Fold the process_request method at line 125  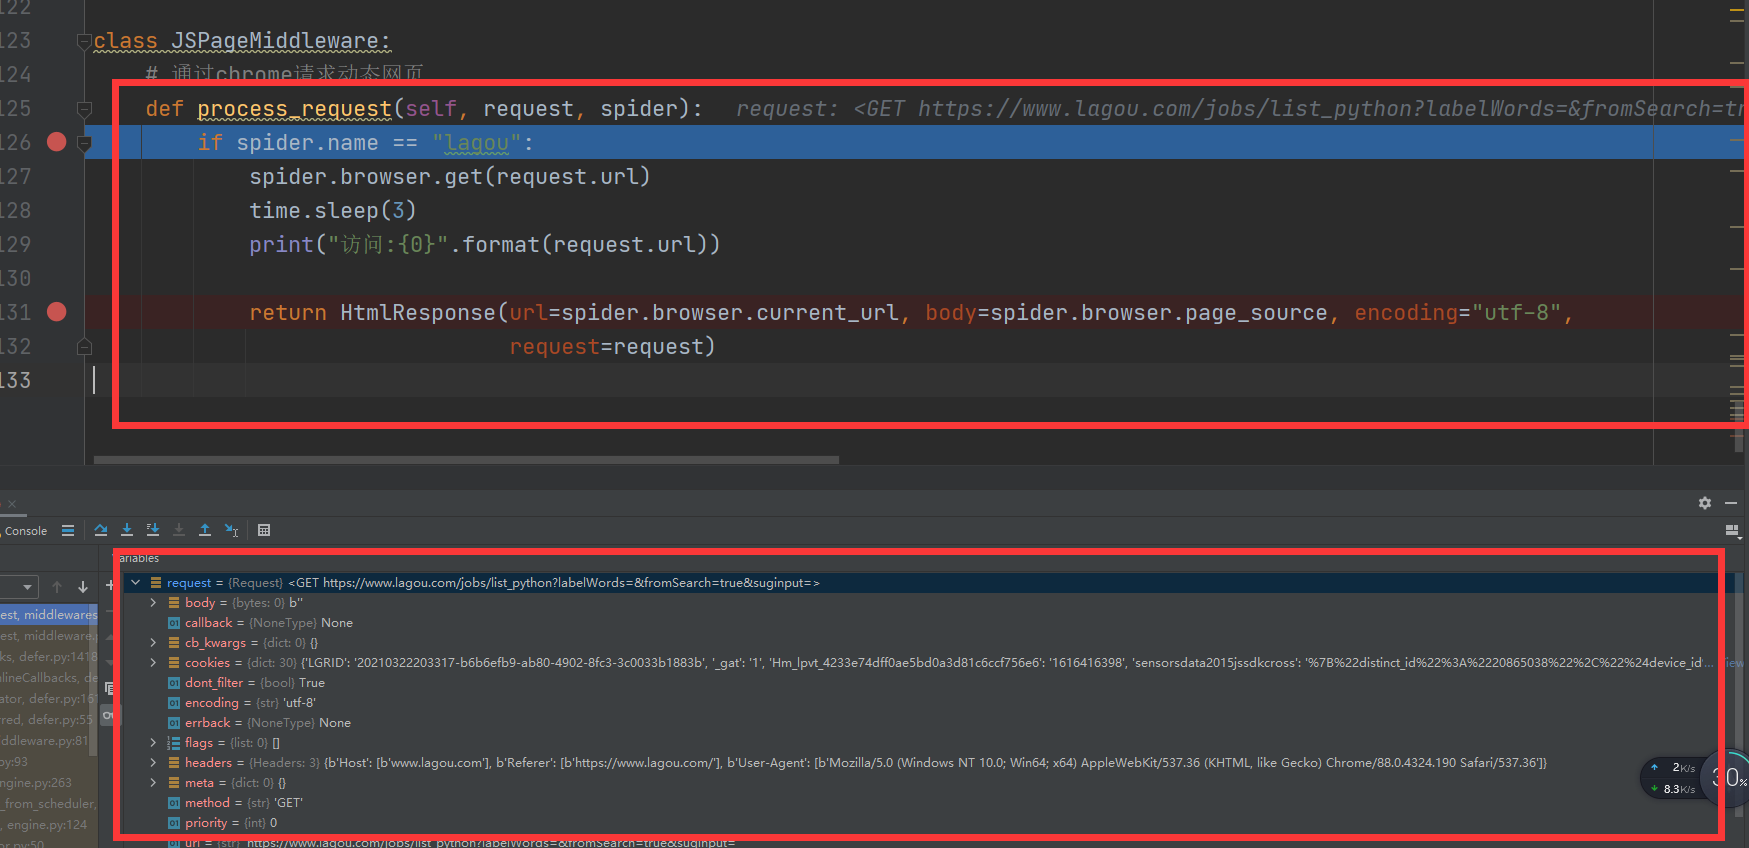click(84, 108)
